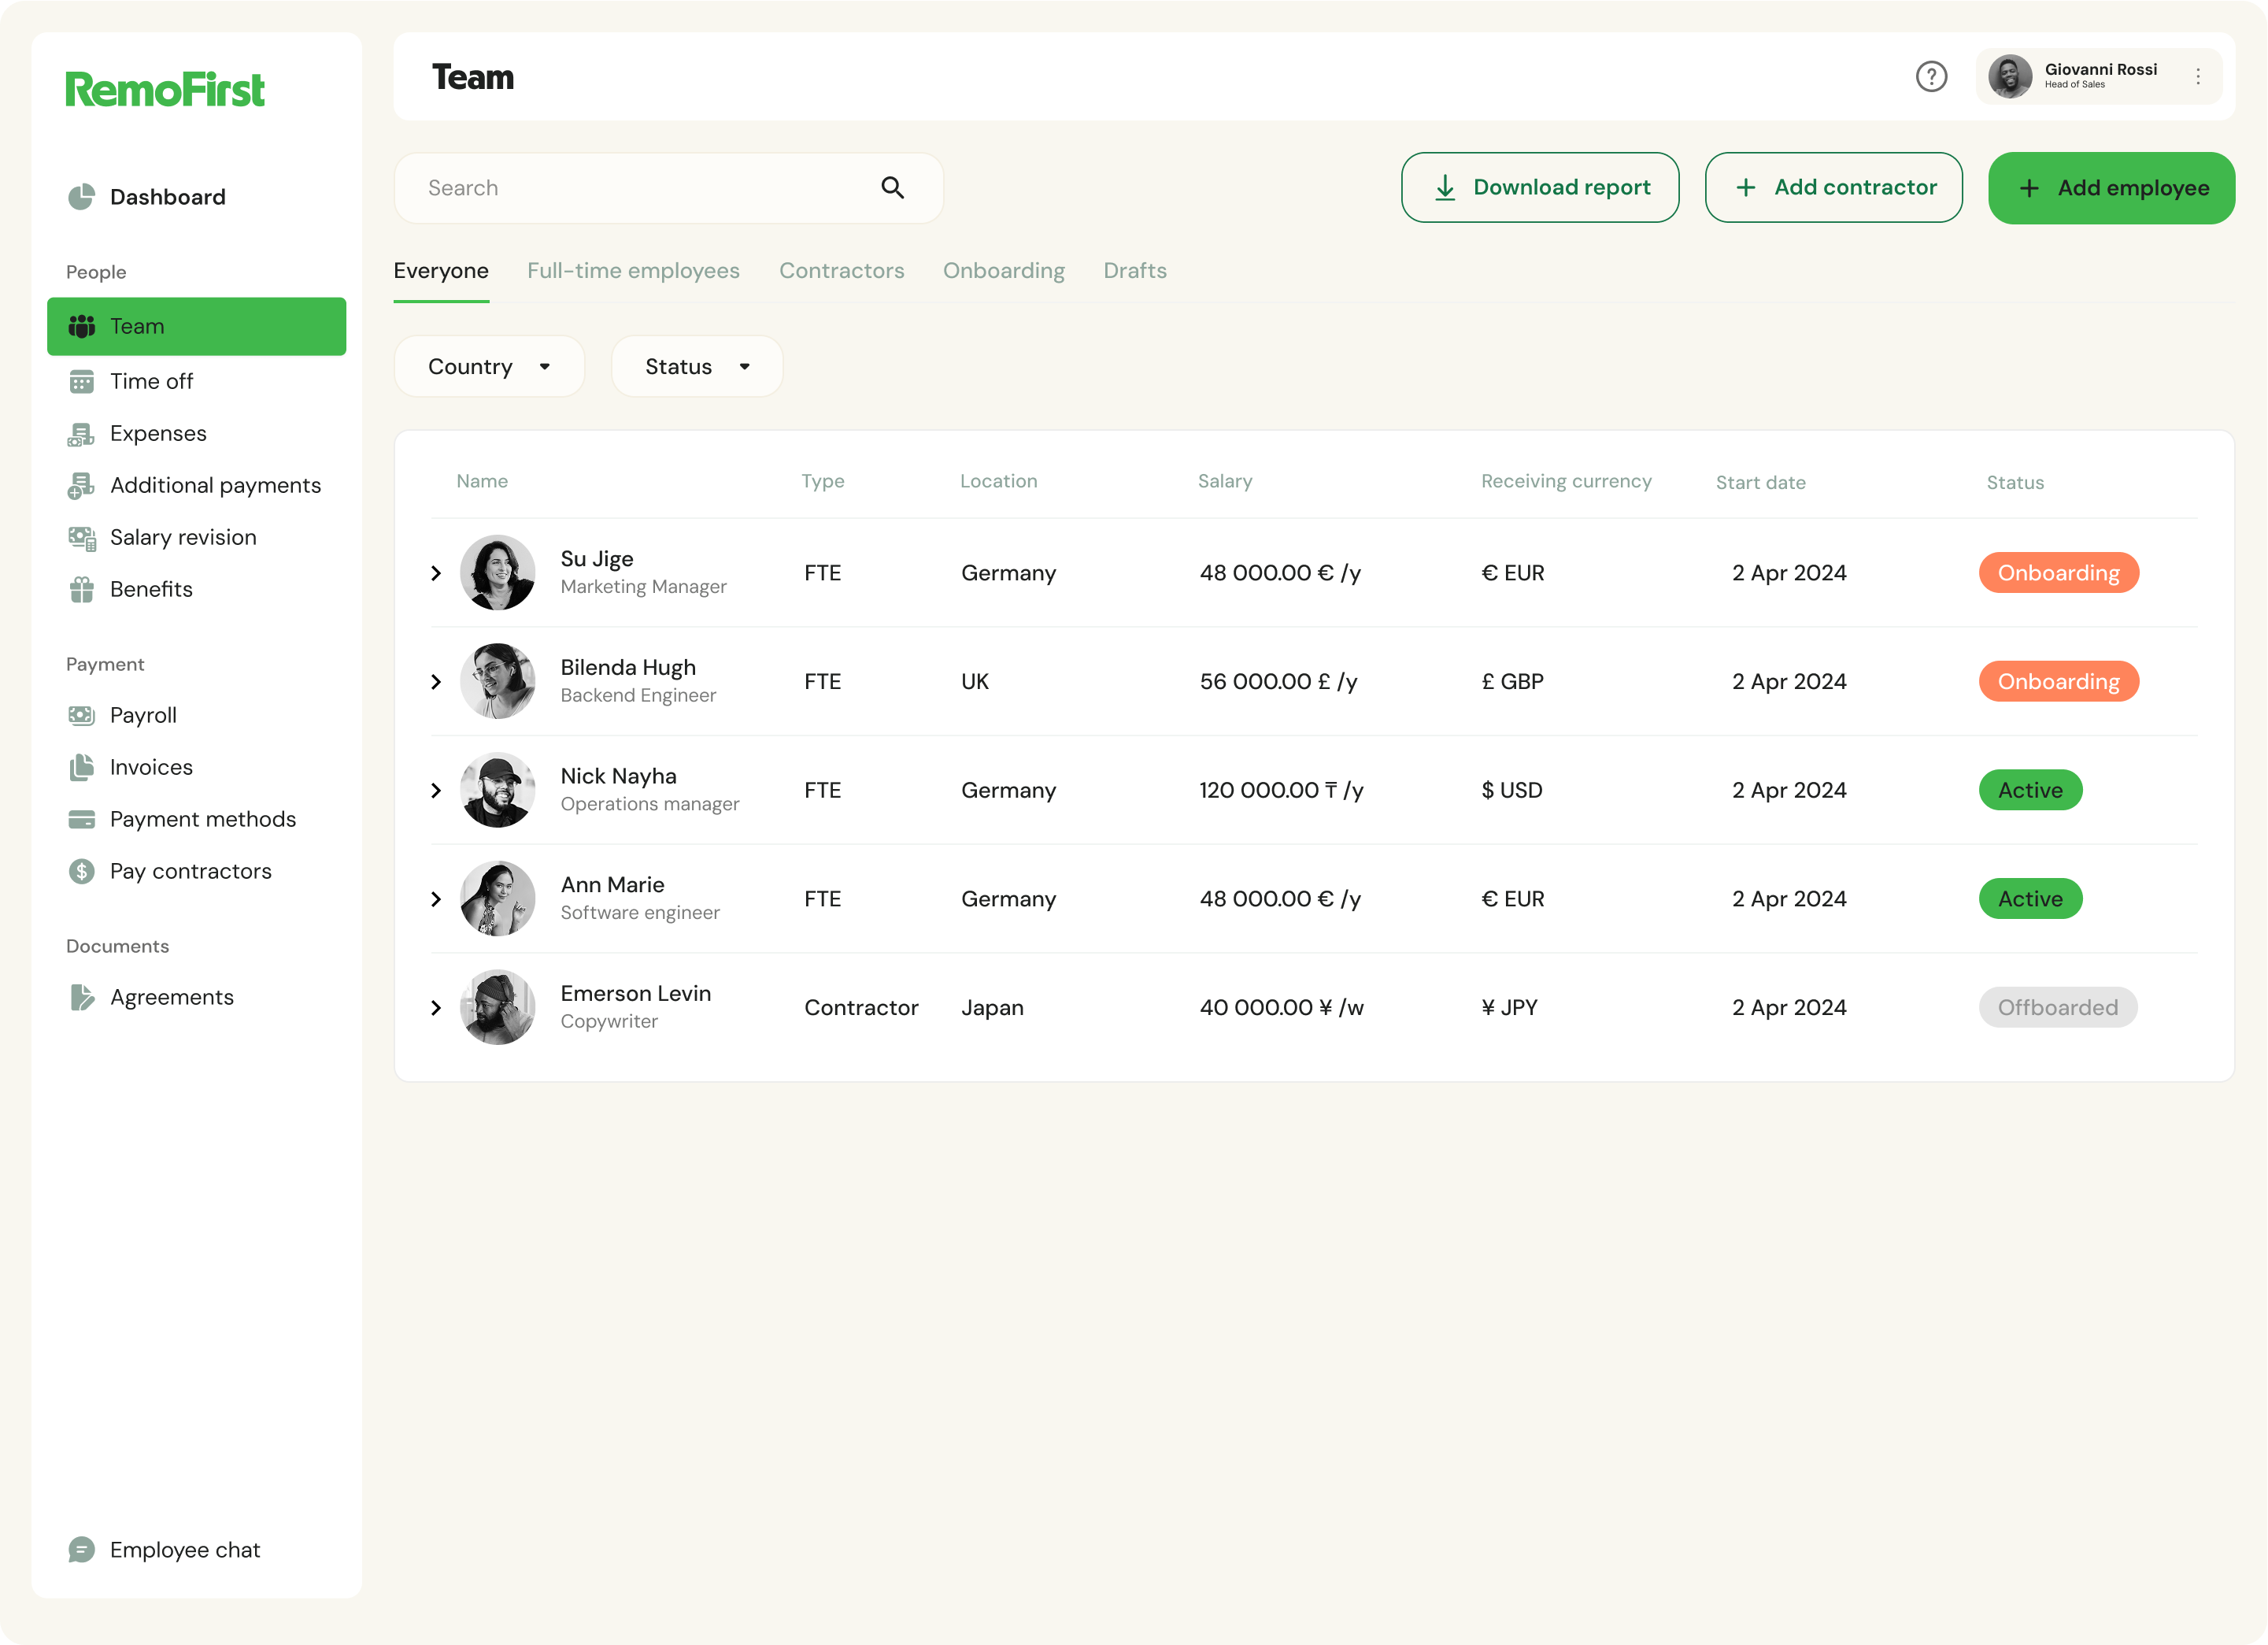Open Dashboard from the sidebar
Screen dimensions: 2268x1645
pyautogui.click(x=167, y=197)
